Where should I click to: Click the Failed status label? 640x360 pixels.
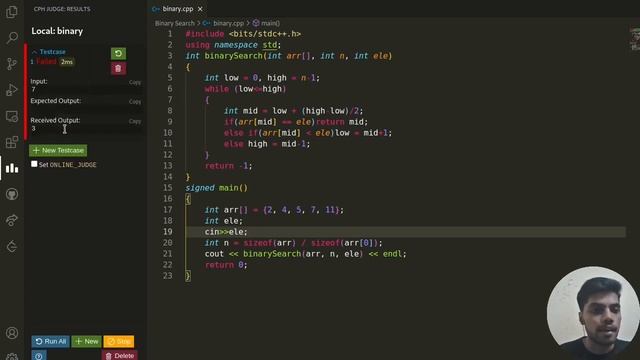(46, 62)
